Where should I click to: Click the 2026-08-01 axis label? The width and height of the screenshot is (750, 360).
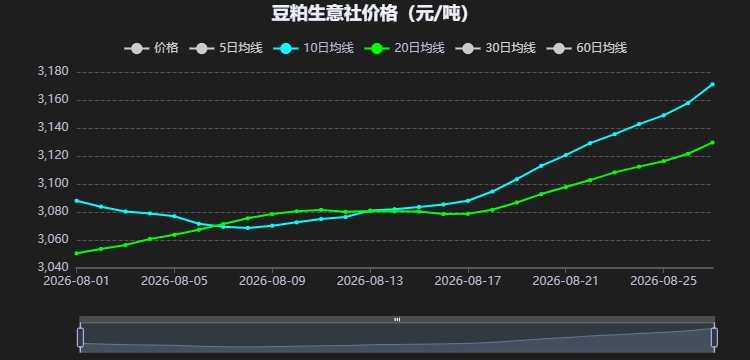click(77, 280)
